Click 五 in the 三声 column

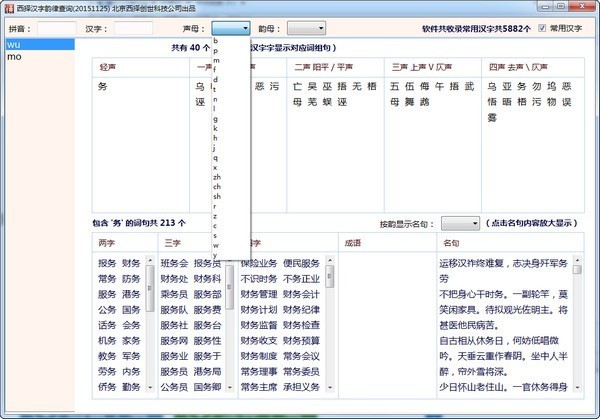pos(395,86)
